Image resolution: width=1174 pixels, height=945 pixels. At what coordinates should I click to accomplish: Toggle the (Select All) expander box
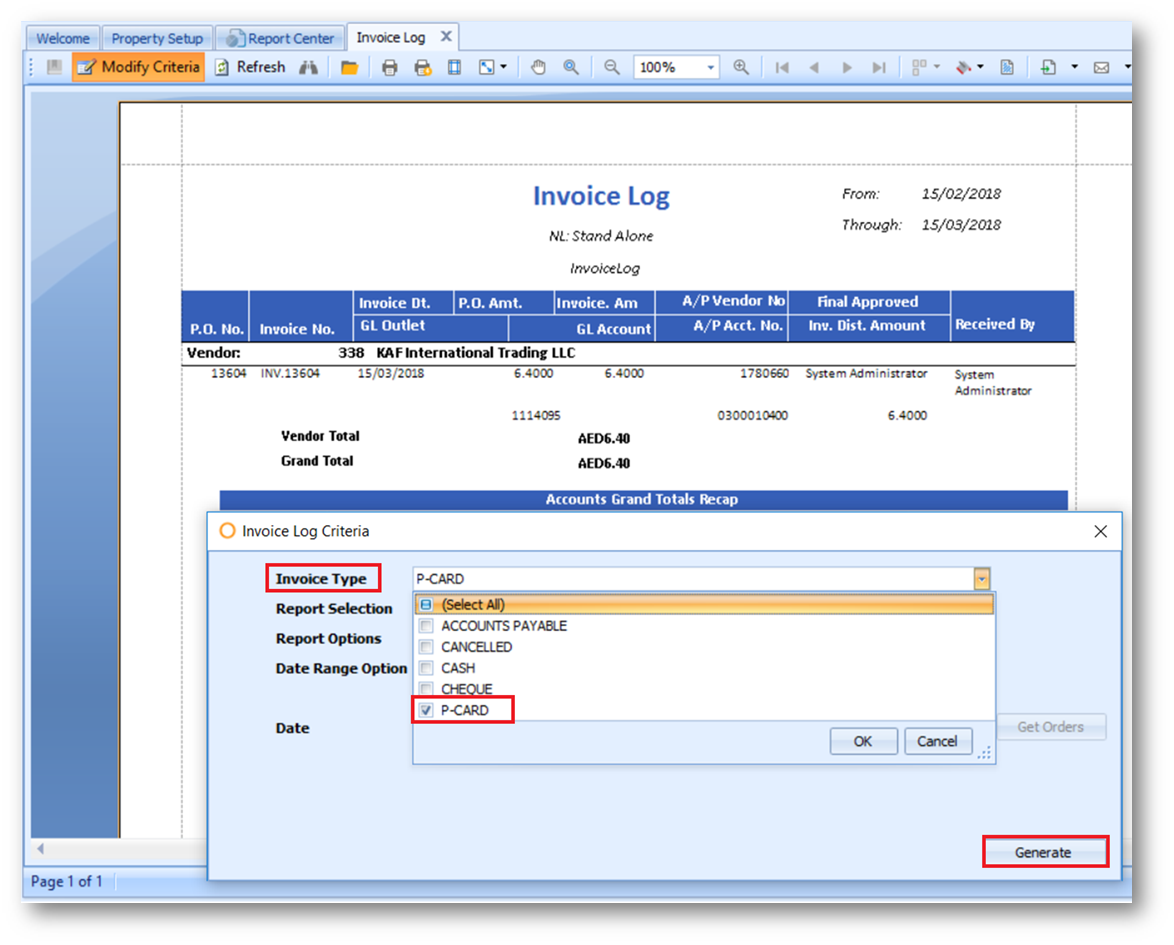coord(426,605)
